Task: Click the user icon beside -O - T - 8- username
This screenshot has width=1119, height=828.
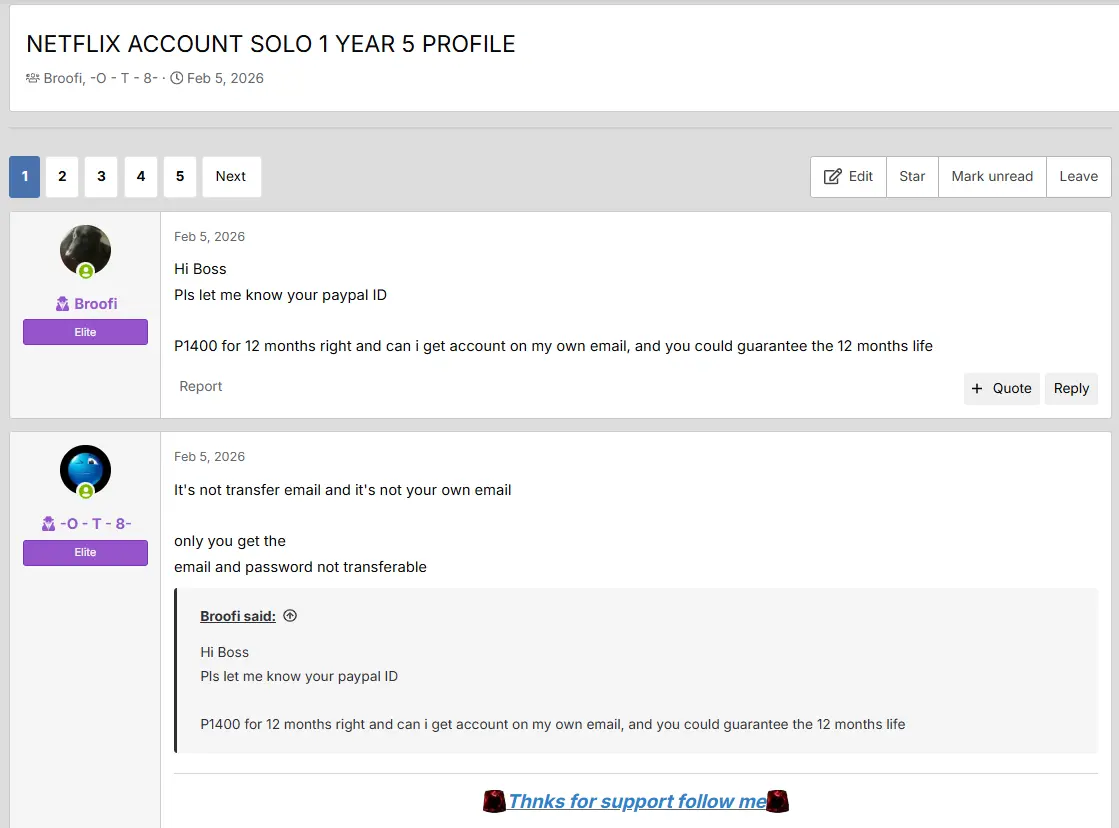Action: coord(48,524)
